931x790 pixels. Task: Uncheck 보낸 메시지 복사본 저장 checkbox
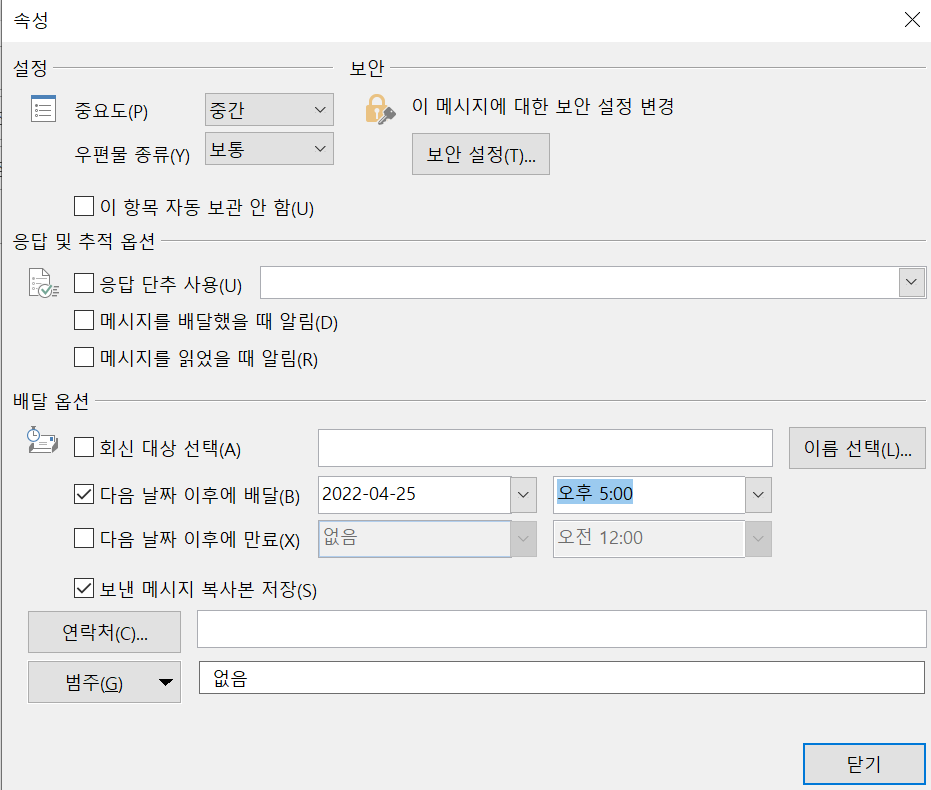click(x=84, y=588)
